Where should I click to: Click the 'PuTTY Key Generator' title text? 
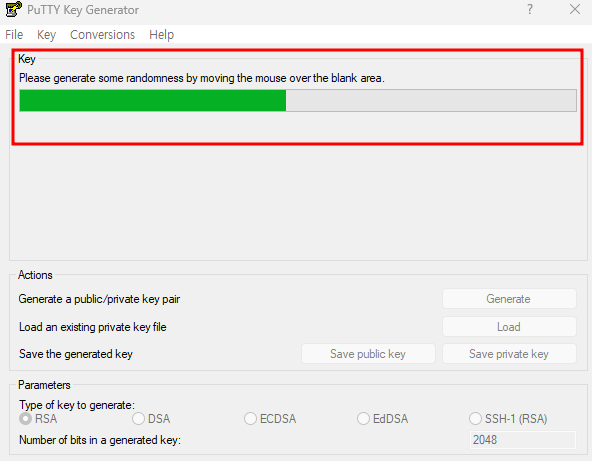click(x=83, y=10)
